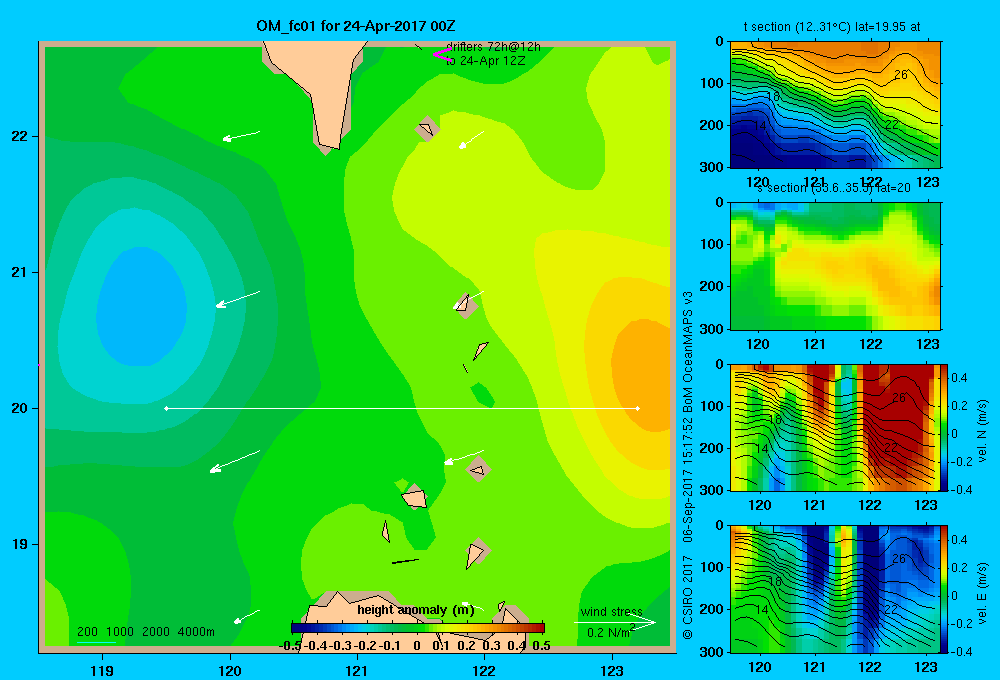The width and height of the screenshot is (1000, 680).
Task: Click longitude label '123' on map axis
Action: (x=612, y=670)
